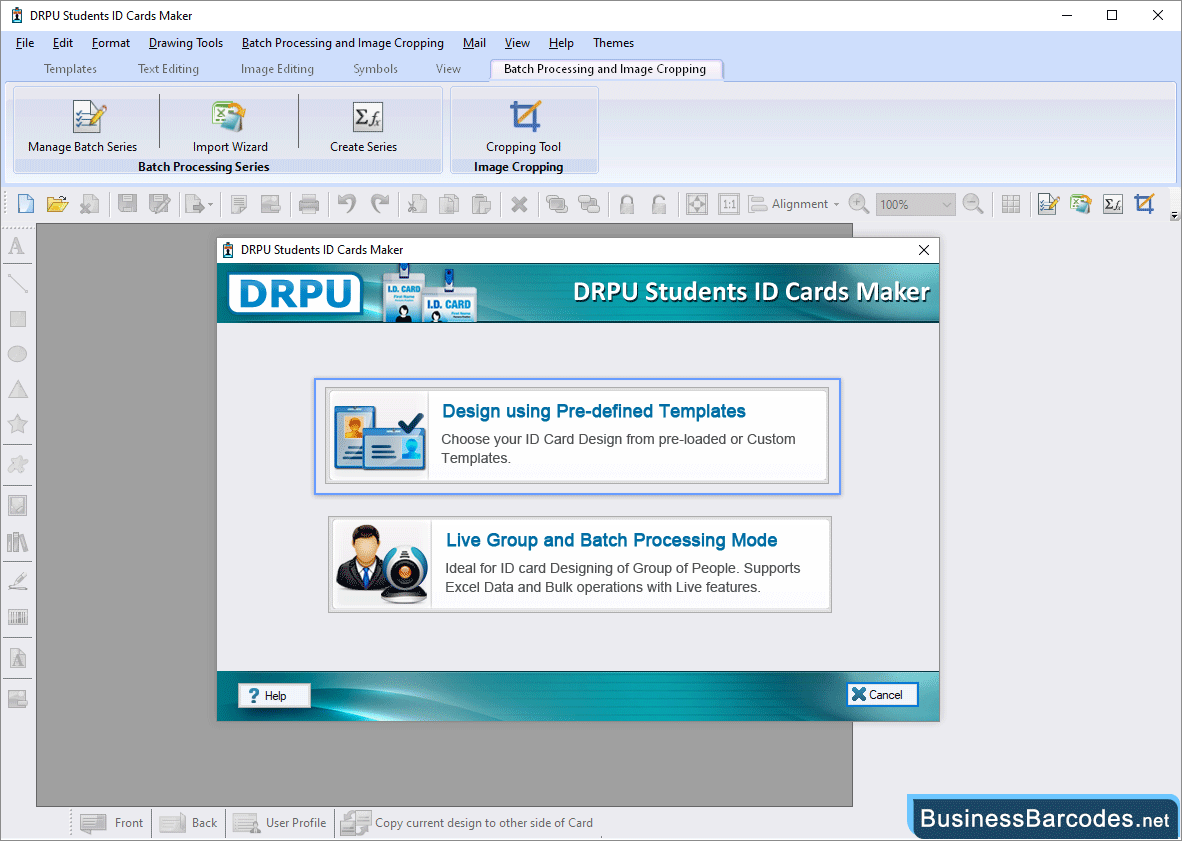Select the Star shape tool
Screen dimensions: 1182x841
(x=17, y=424)
